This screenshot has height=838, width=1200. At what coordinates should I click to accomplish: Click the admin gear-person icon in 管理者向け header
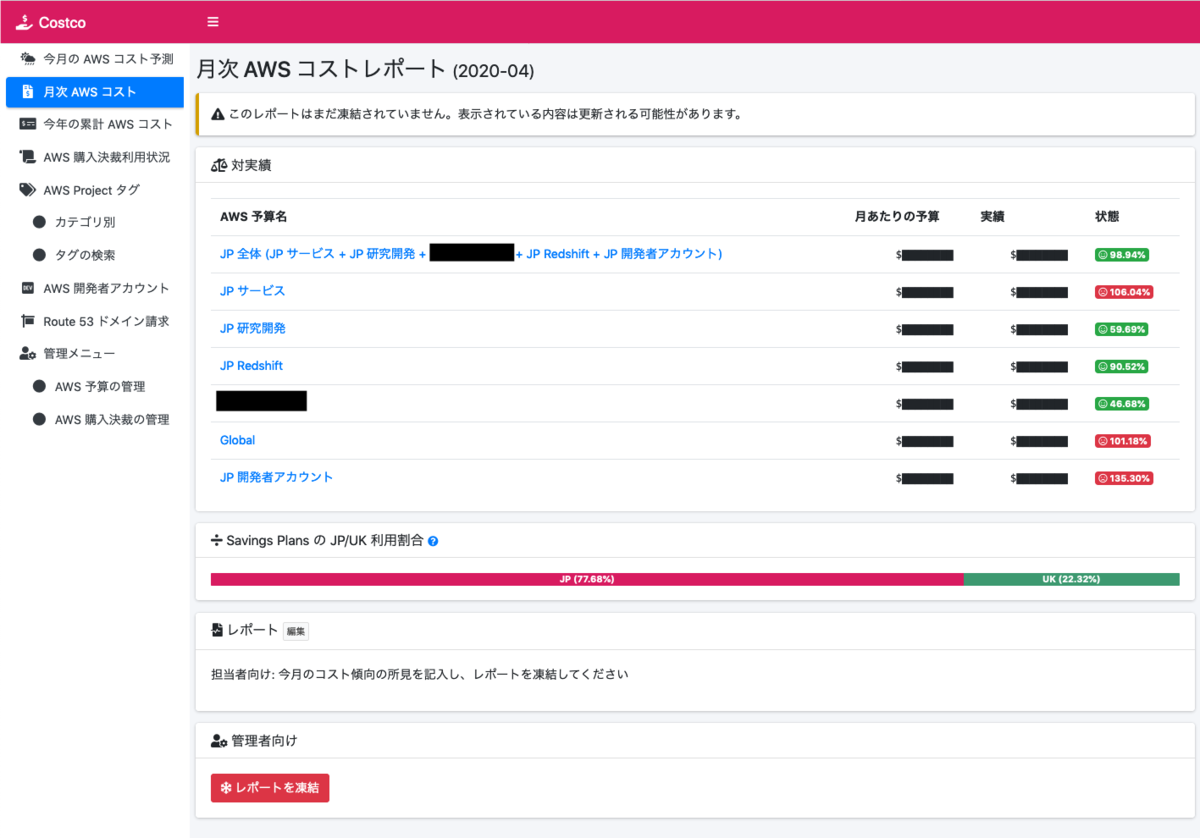(217, 740)
